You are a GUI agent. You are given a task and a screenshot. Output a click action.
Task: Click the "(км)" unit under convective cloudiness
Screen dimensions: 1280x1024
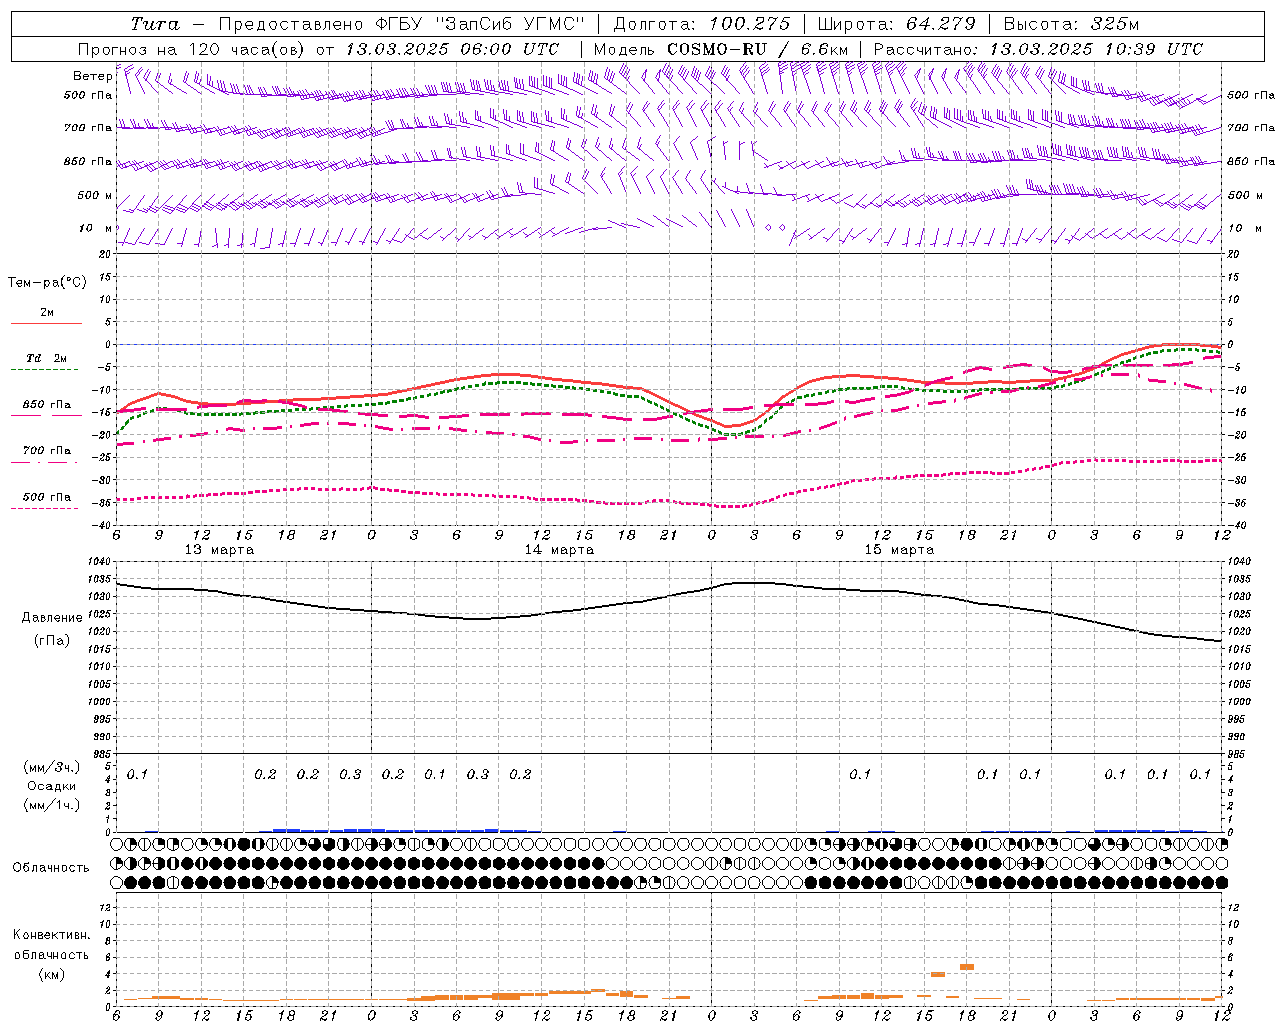tap(52, 974)
